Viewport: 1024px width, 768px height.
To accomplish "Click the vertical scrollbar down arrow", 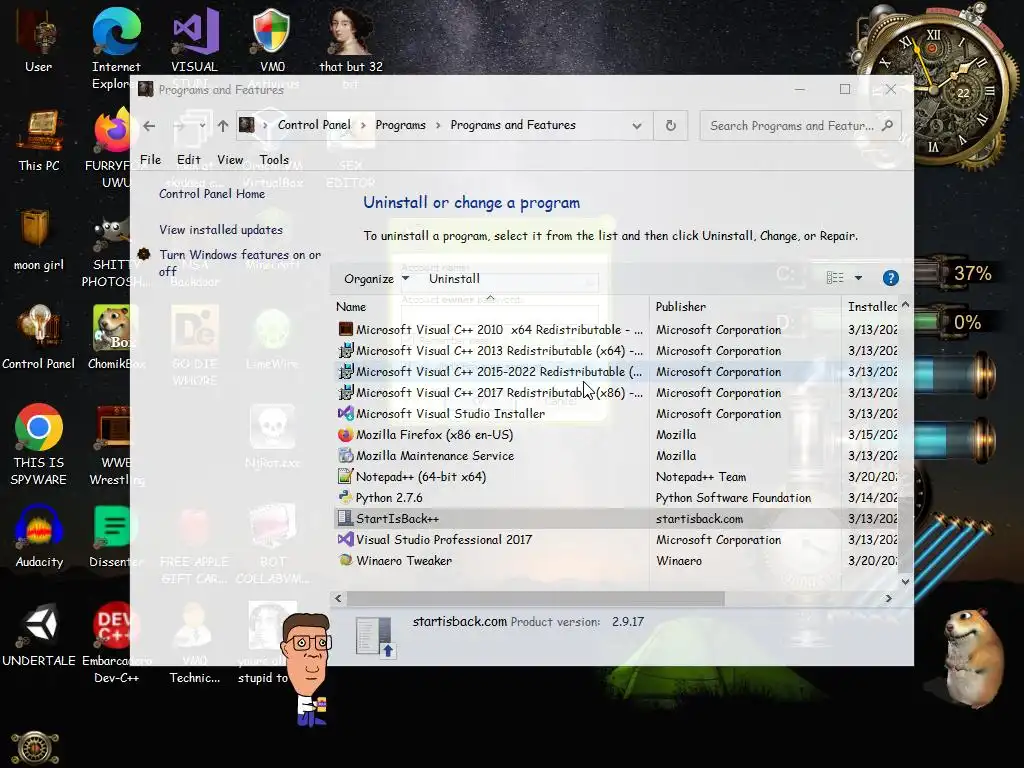I will point(905,581).
